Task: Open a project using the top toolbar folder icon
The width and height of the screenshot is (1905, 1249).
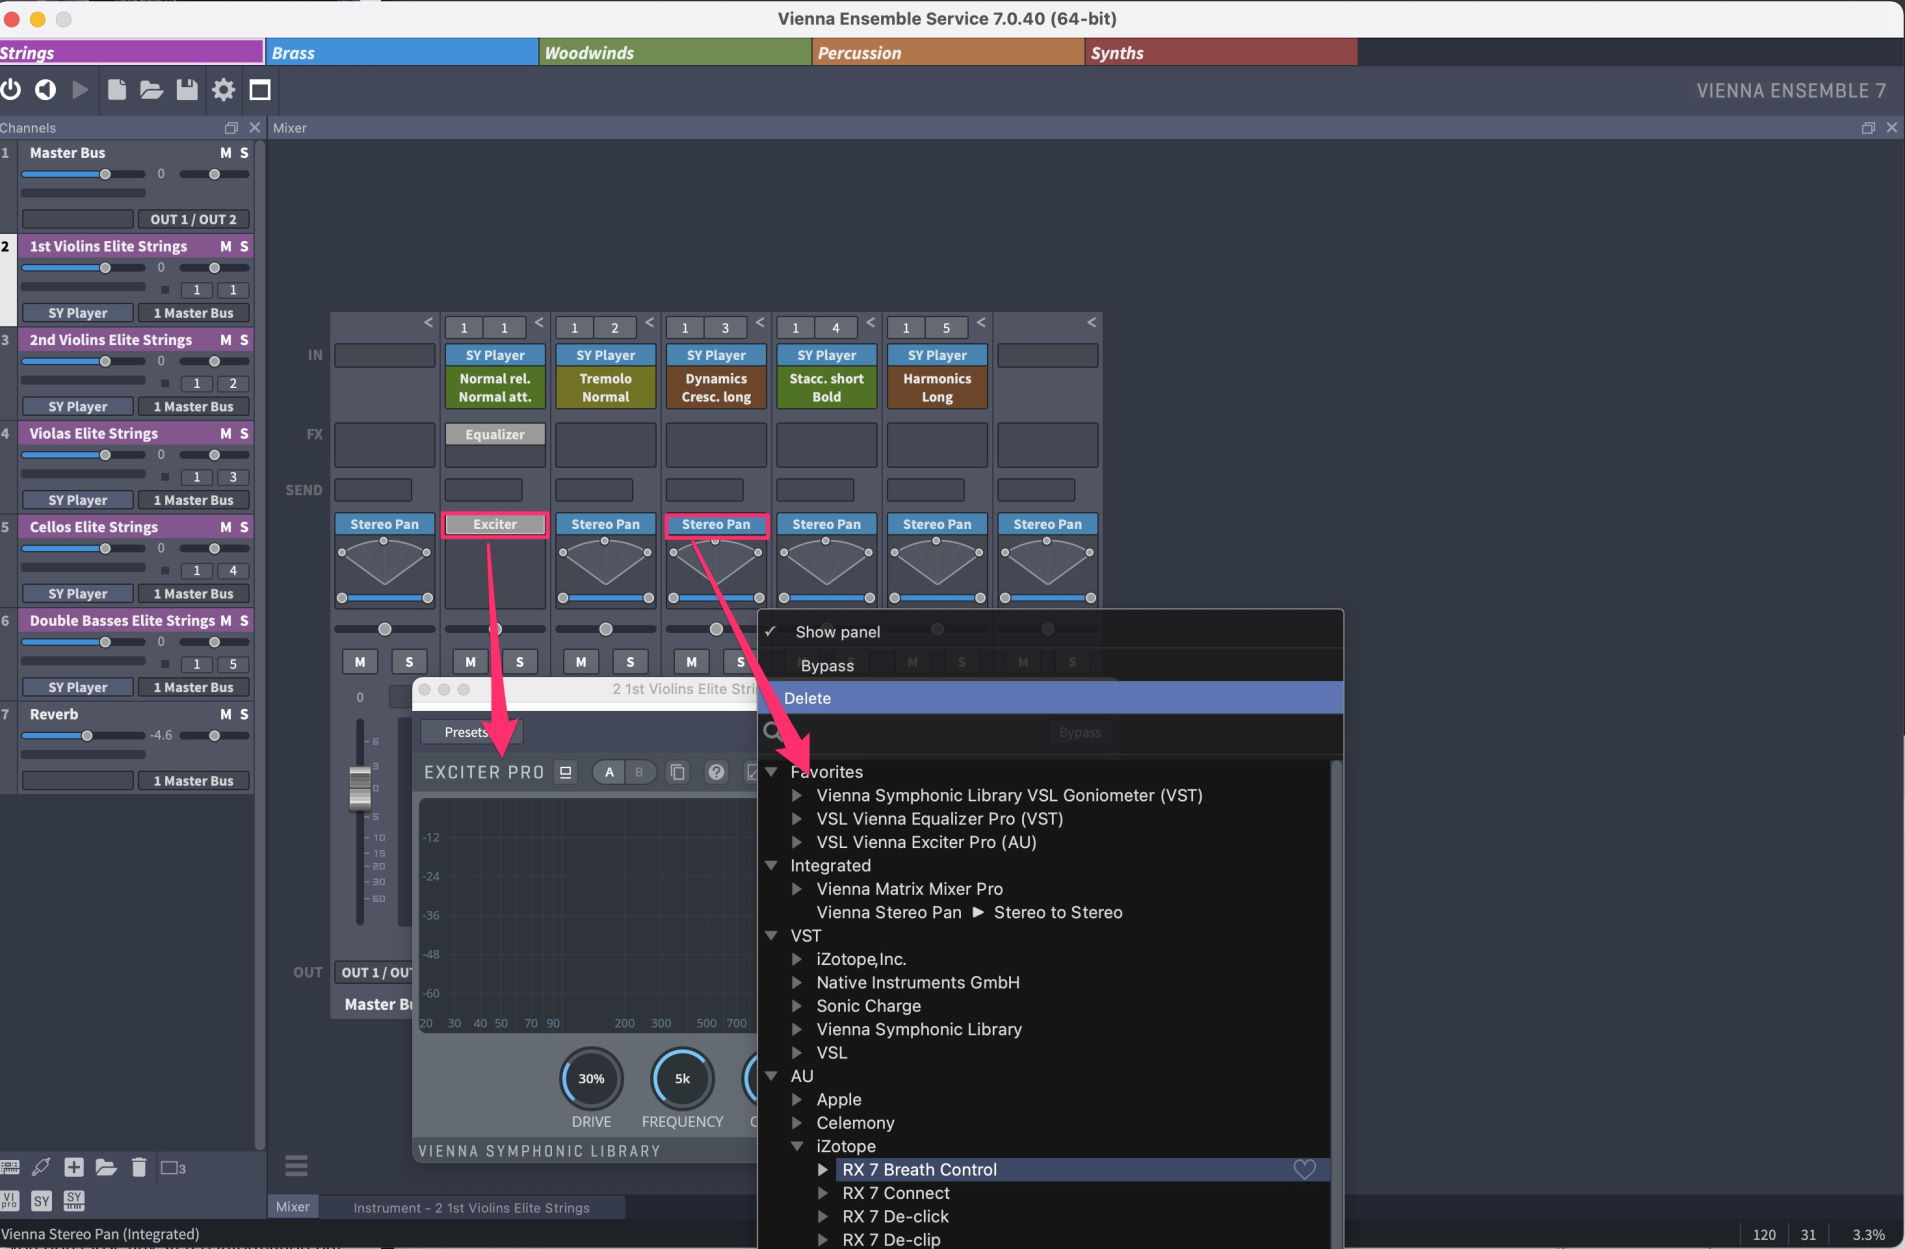Action: coord(151,90)
